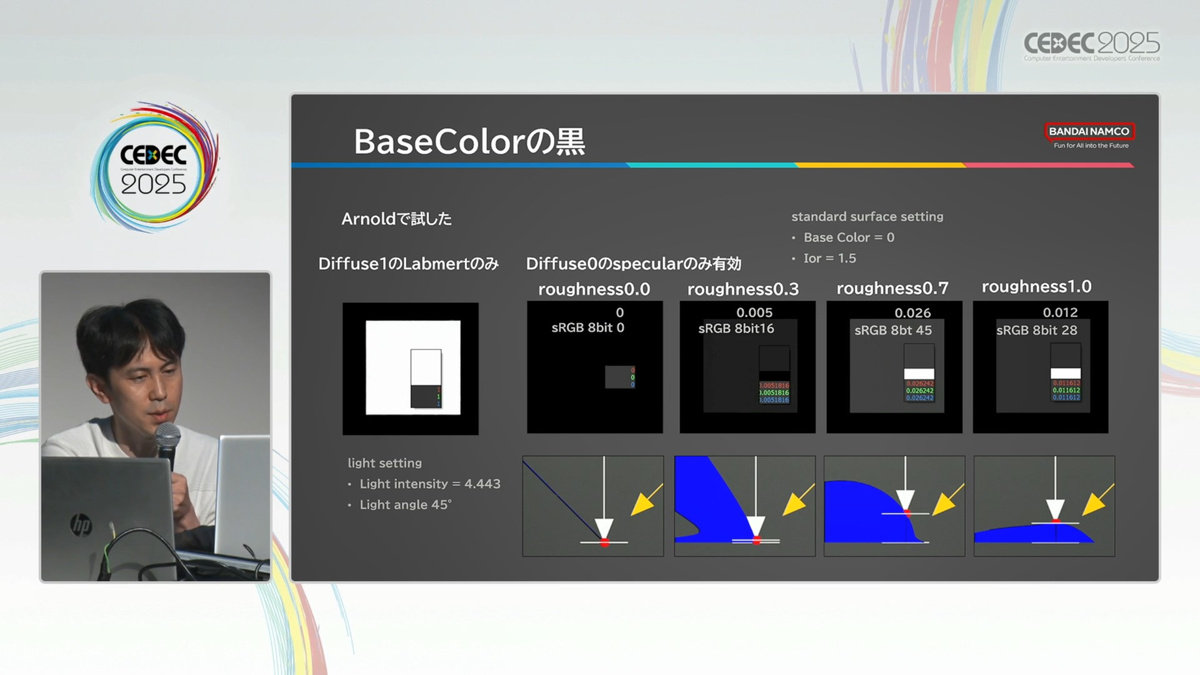Click the CEDEC 2025 logo in top-right corner
Screen dimensions: 1200x675
[1091, 46]
